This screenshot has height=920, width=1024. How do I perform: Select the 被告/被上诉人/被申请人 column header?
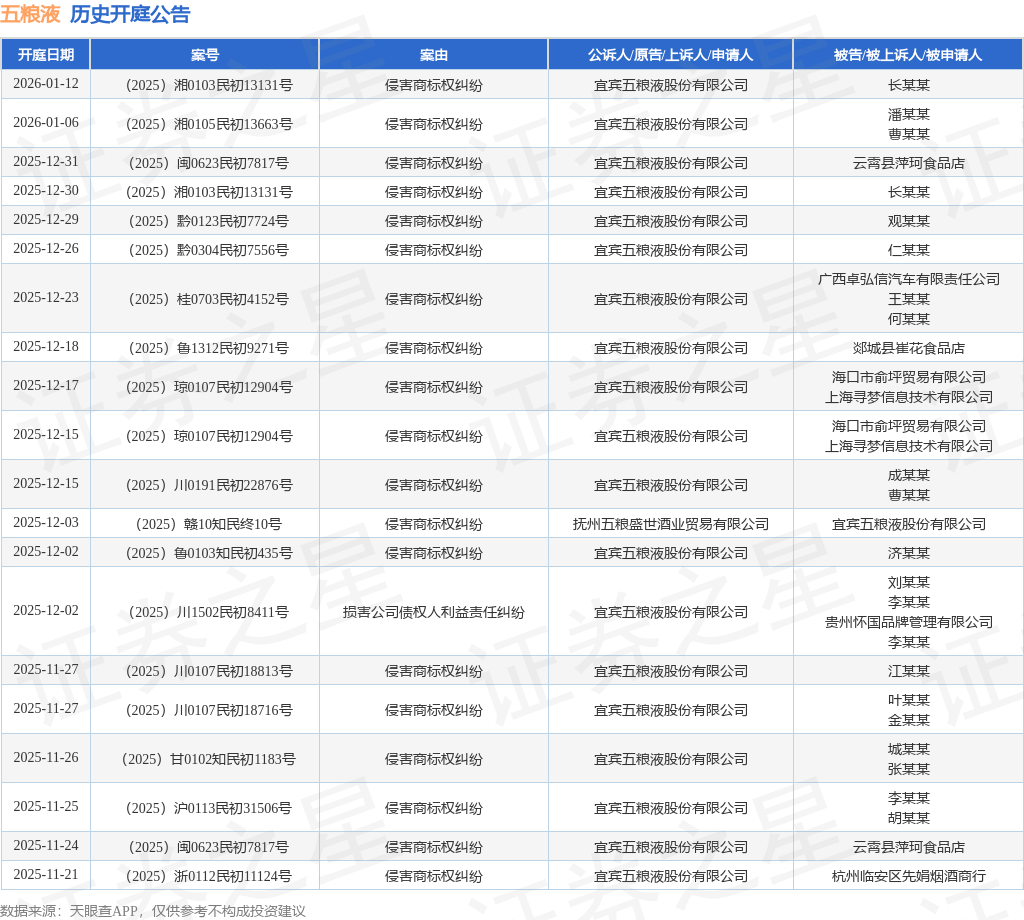tap(908, 55)
